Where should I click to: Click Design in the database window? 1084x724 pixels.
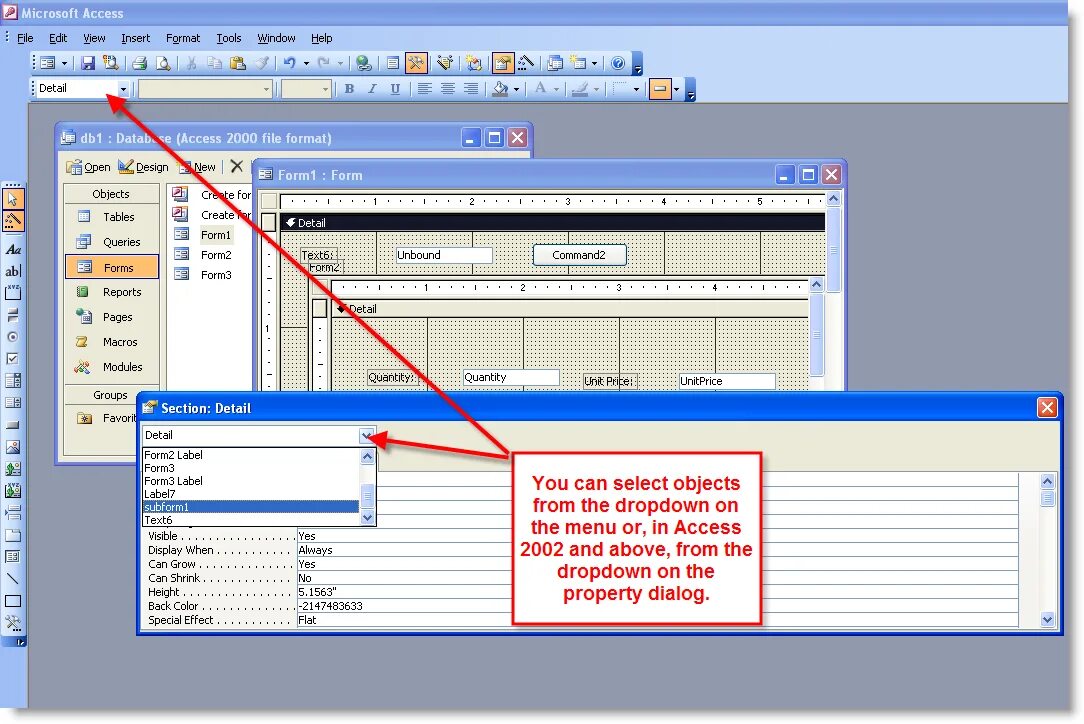pyautogui.click(x=143, y=167)
